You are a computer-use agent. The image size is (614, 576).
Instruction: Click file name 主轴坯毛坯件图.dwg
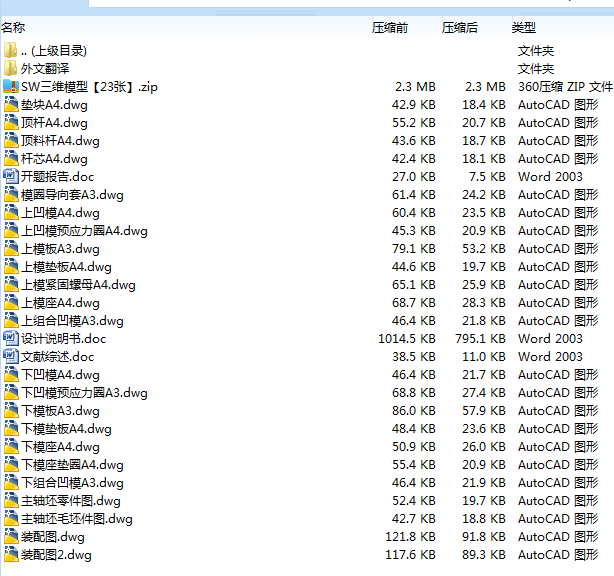(x=77, y=519)
